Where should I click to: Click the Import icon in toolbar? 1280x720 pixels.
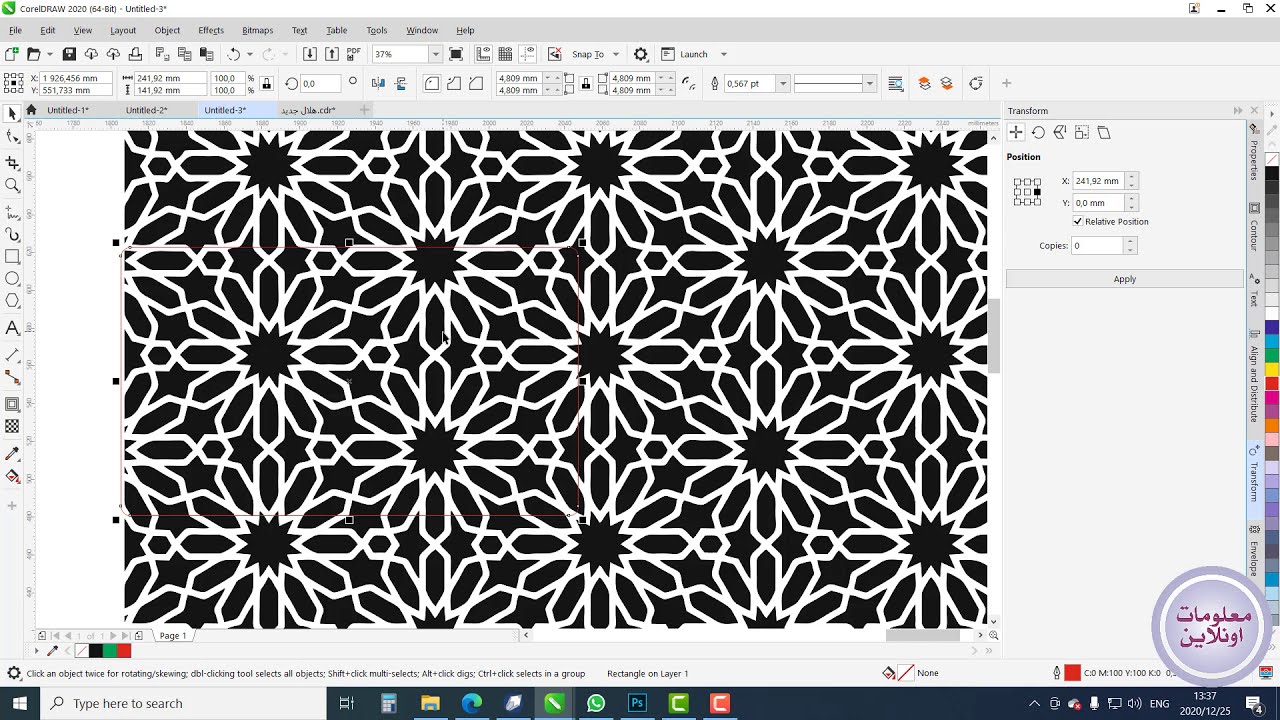(310, 54)
